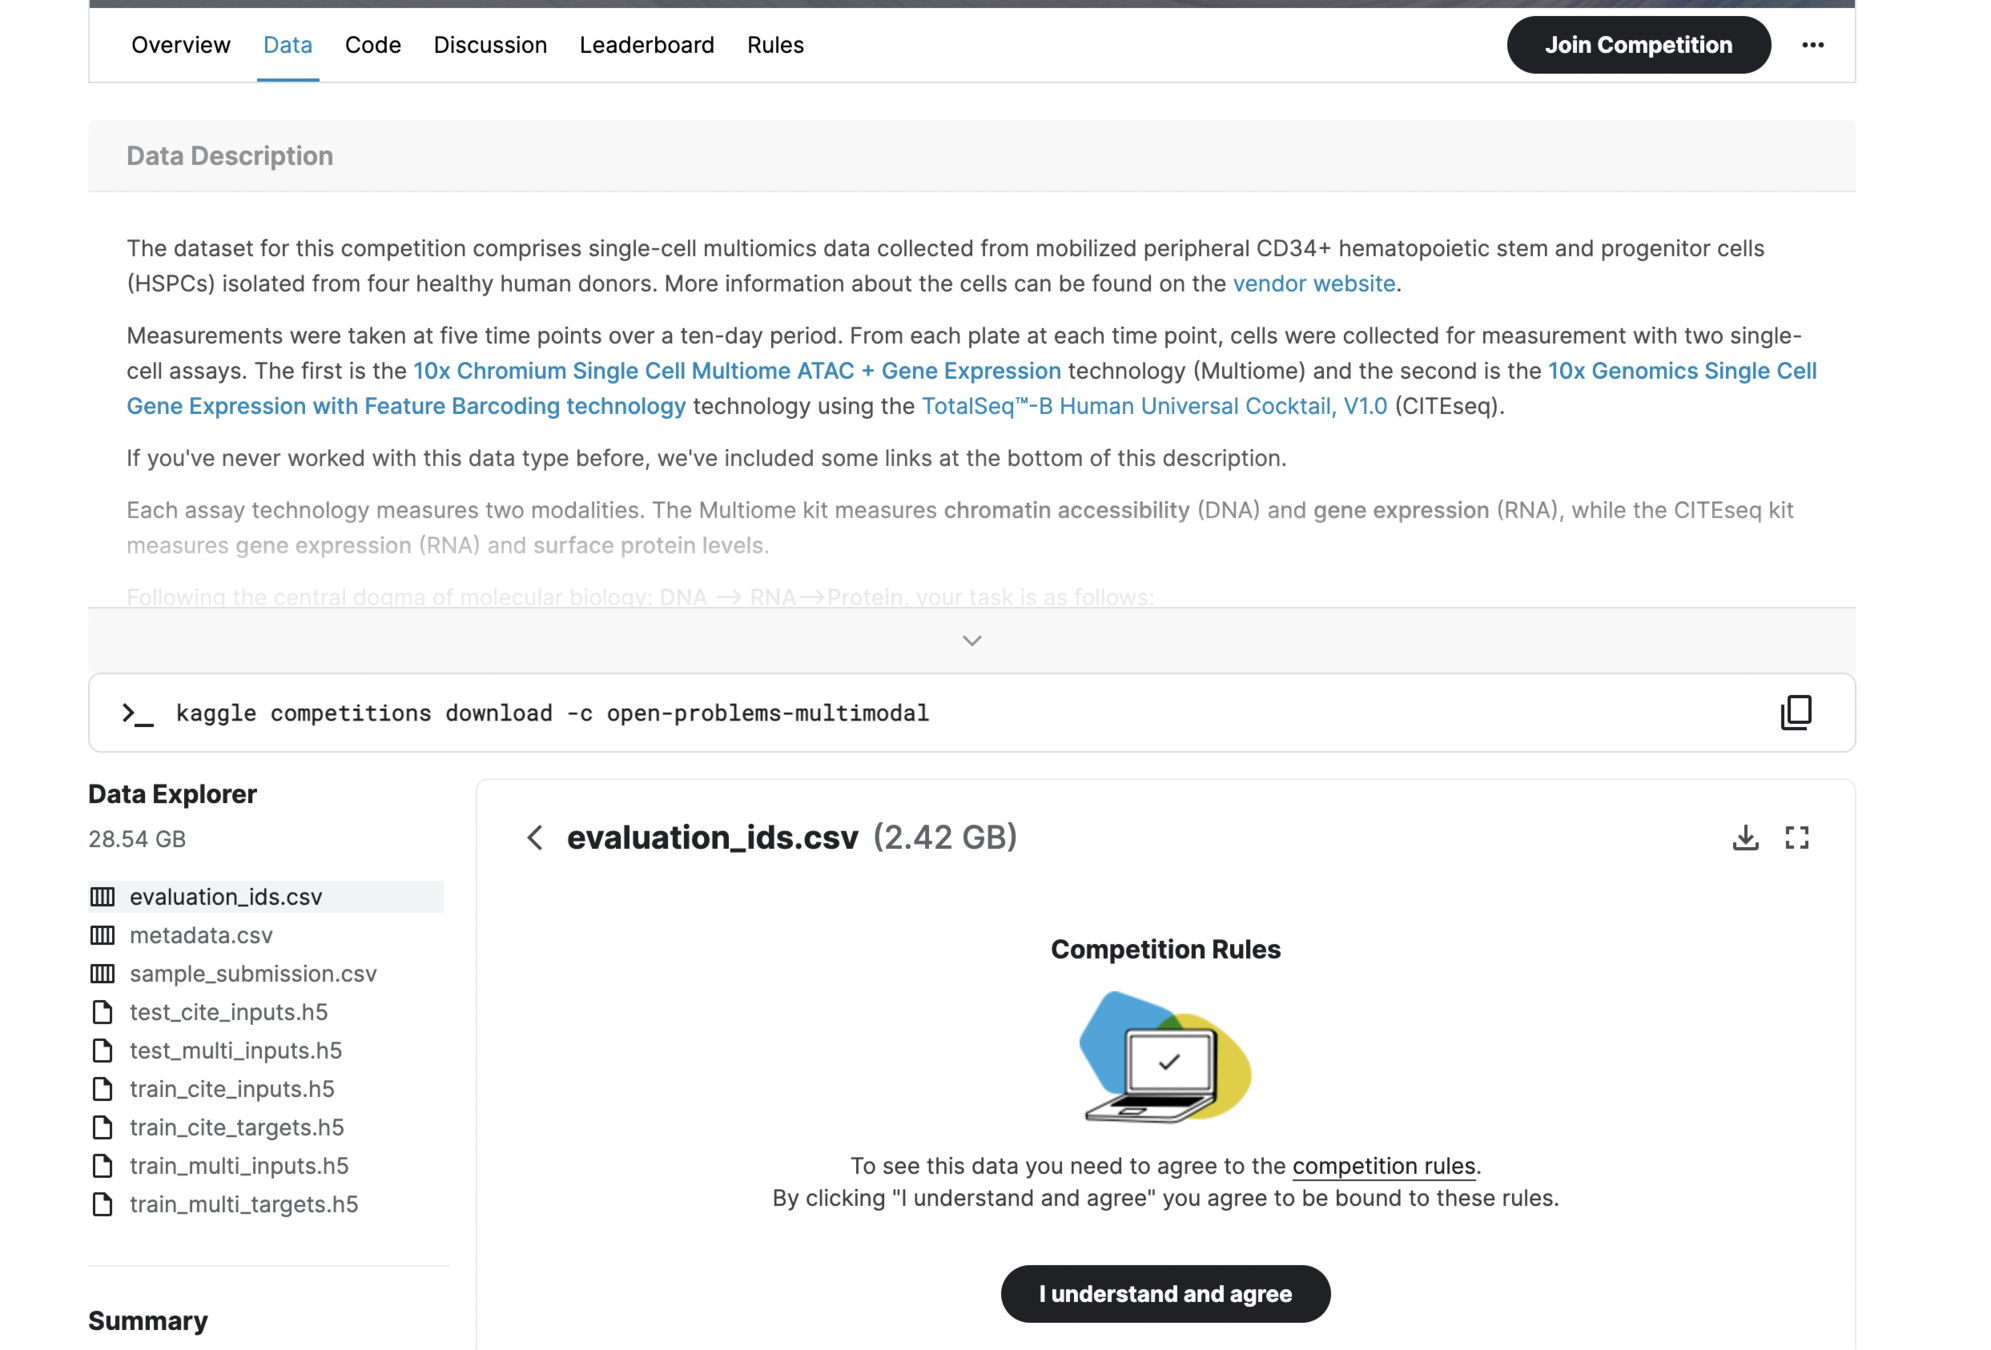1991x1350 pixels.
Task: Click the terminal prompt icon
Action: (137, 713)
